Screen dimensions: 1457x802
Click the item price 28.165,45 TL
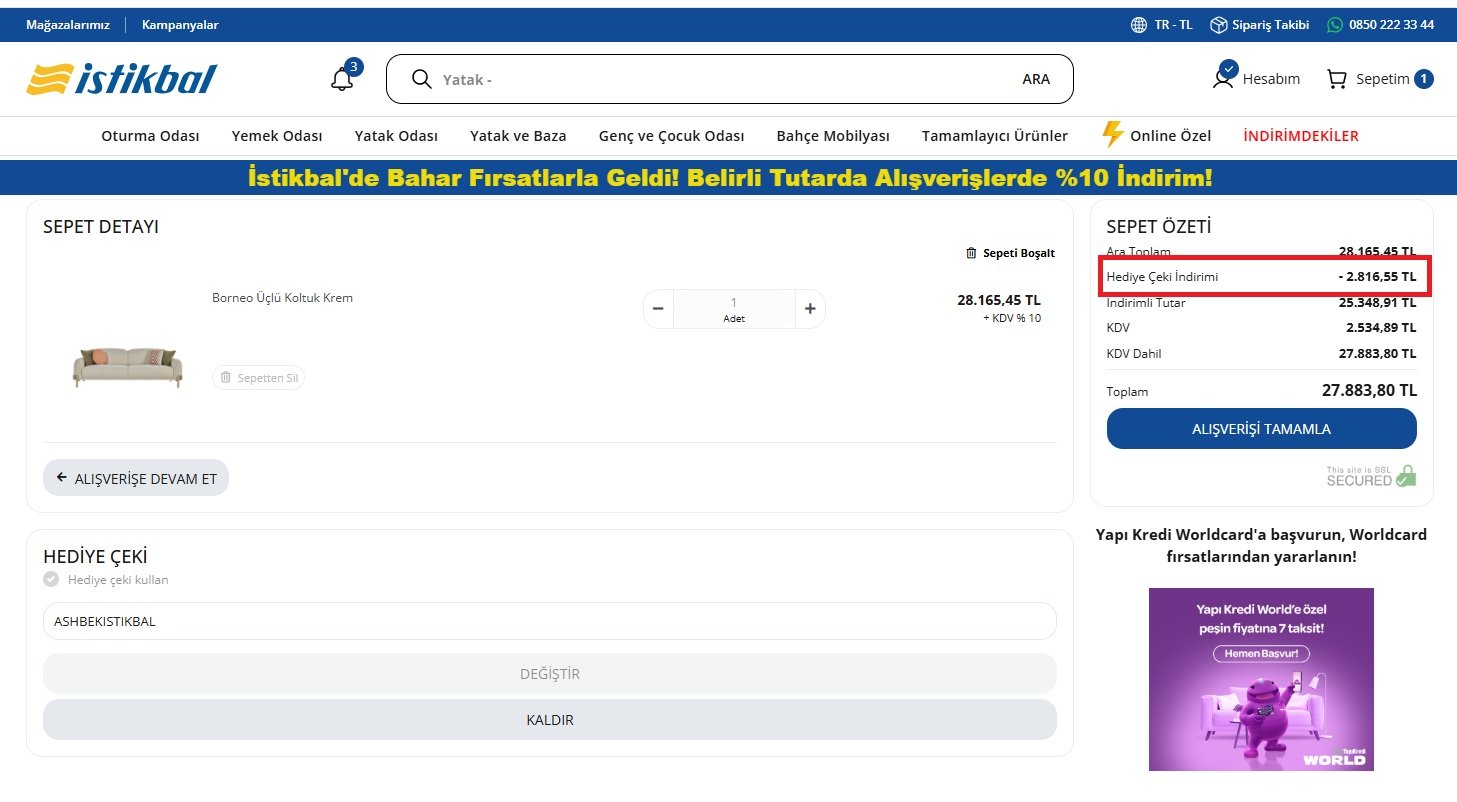pyautogui.click(x=999, y=300)
